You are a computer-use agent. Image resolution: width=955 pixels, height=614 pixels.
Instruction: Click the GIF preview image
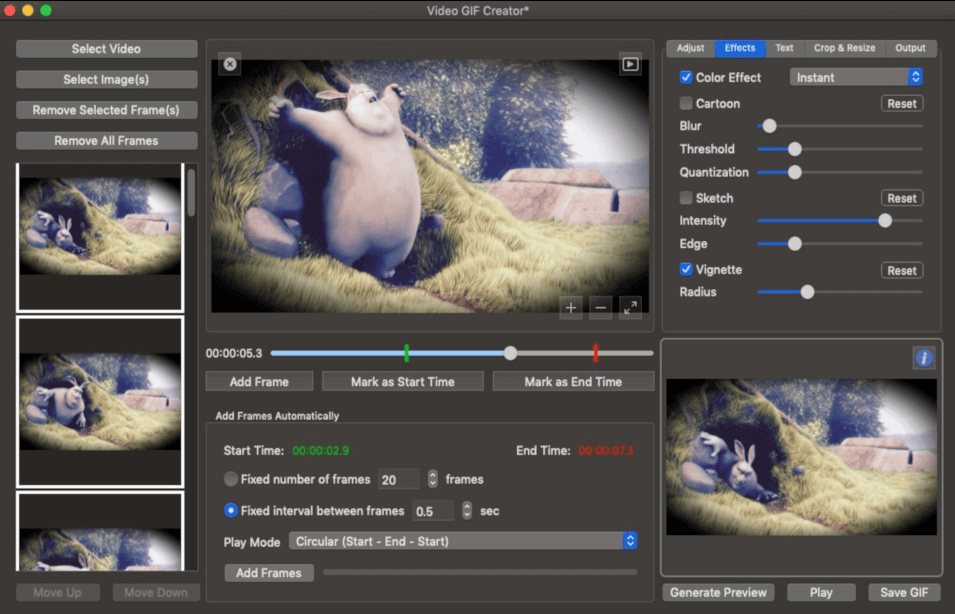point(802,457)
